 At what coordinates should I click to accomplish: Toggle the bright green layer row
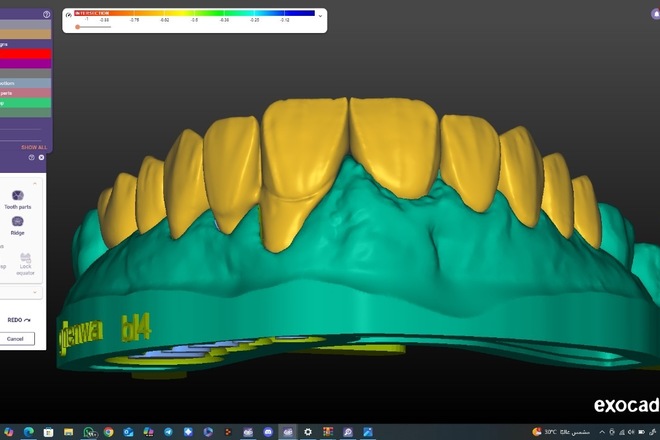pos(26,103)
